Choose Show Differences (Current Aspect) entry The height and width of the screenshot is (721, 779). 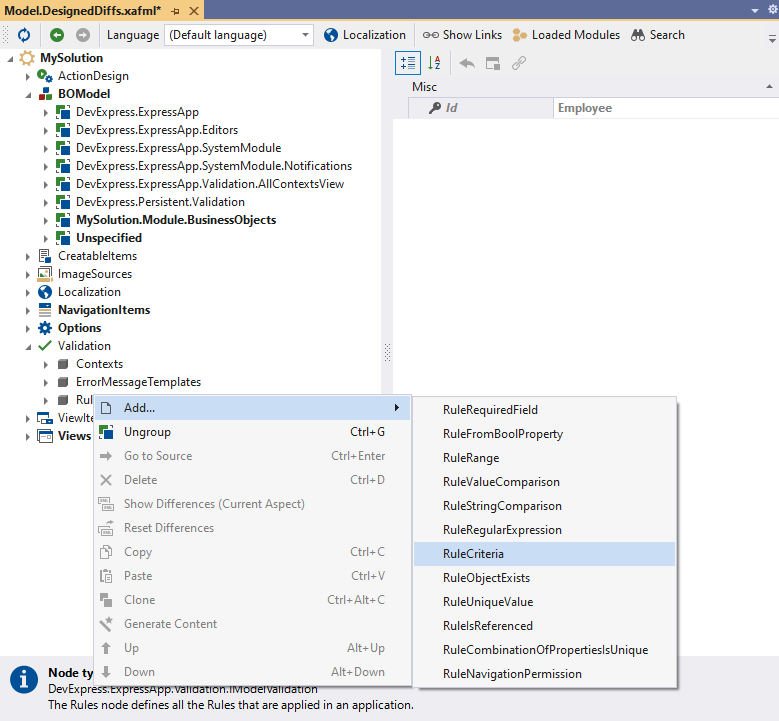tap(252, 504)
